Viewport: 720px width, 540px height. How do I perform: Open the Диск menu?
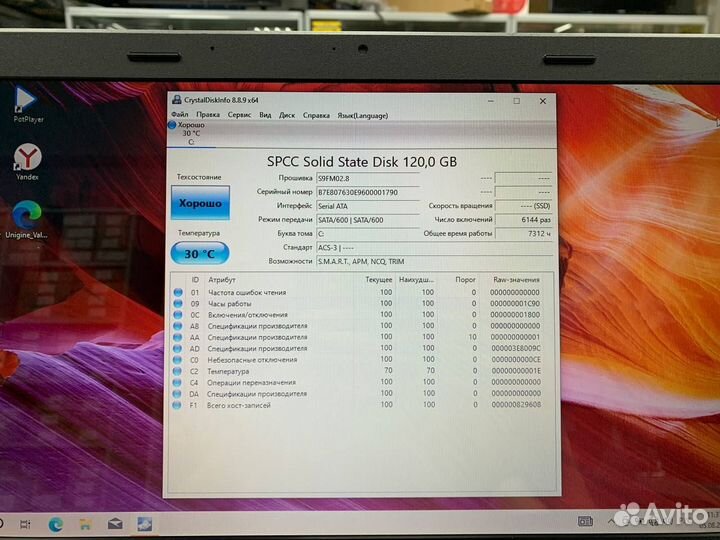tap(287, 115)
